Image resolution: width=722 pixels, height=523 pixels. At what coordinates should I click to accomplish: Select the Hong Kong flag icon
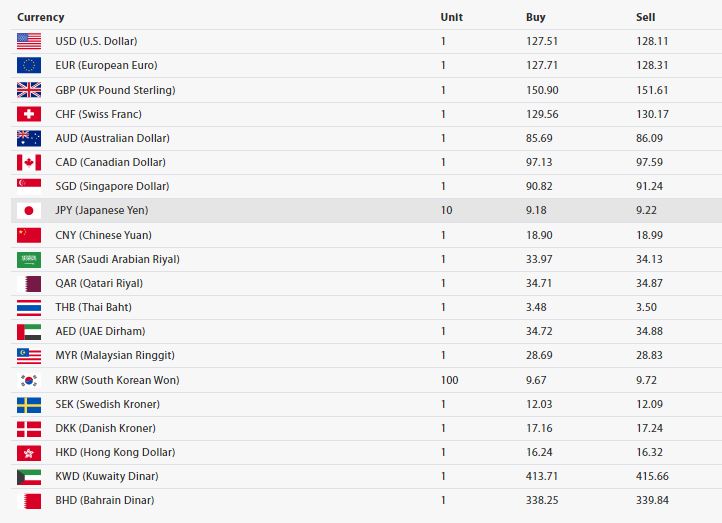coord(29,453)
